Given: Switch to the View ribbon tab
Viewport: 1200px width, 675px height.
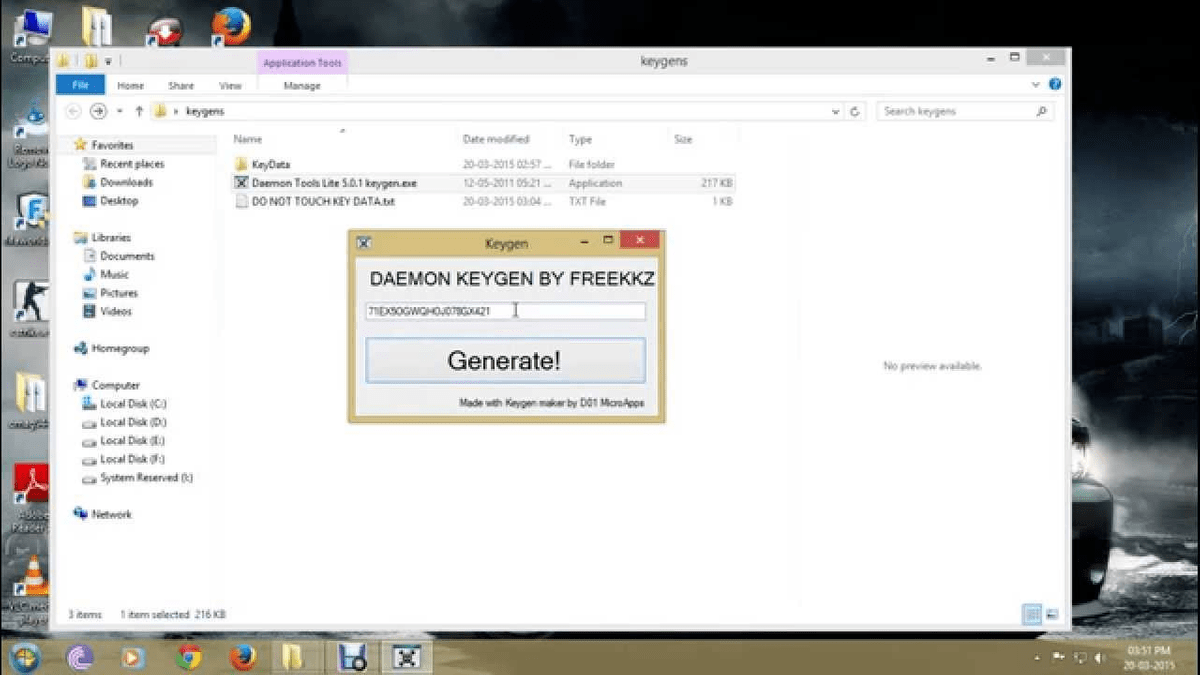Looking at the screenshot, I should click(x=230, y=85).
